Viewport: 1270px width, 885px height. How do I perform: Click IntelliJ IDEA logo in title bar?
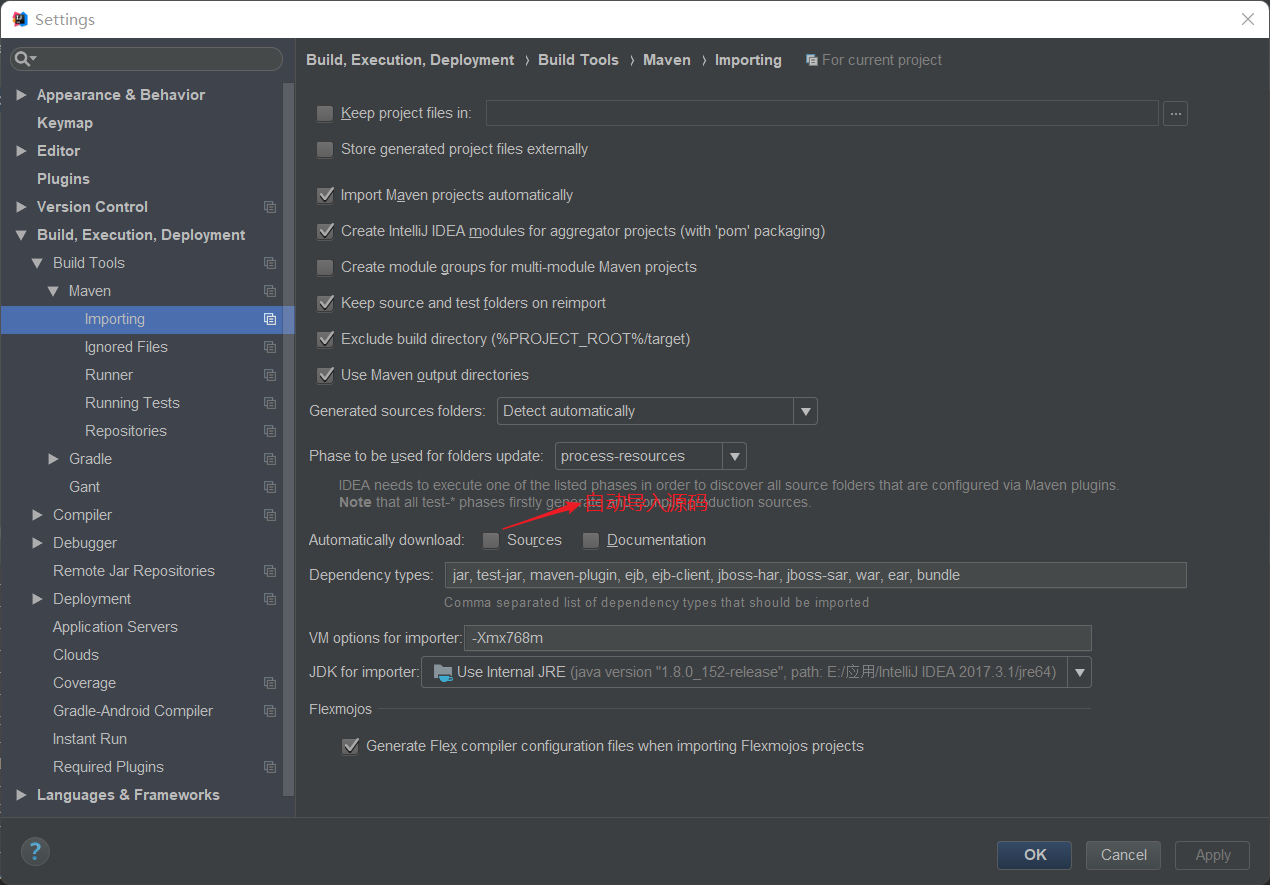(x=20, y=19)
